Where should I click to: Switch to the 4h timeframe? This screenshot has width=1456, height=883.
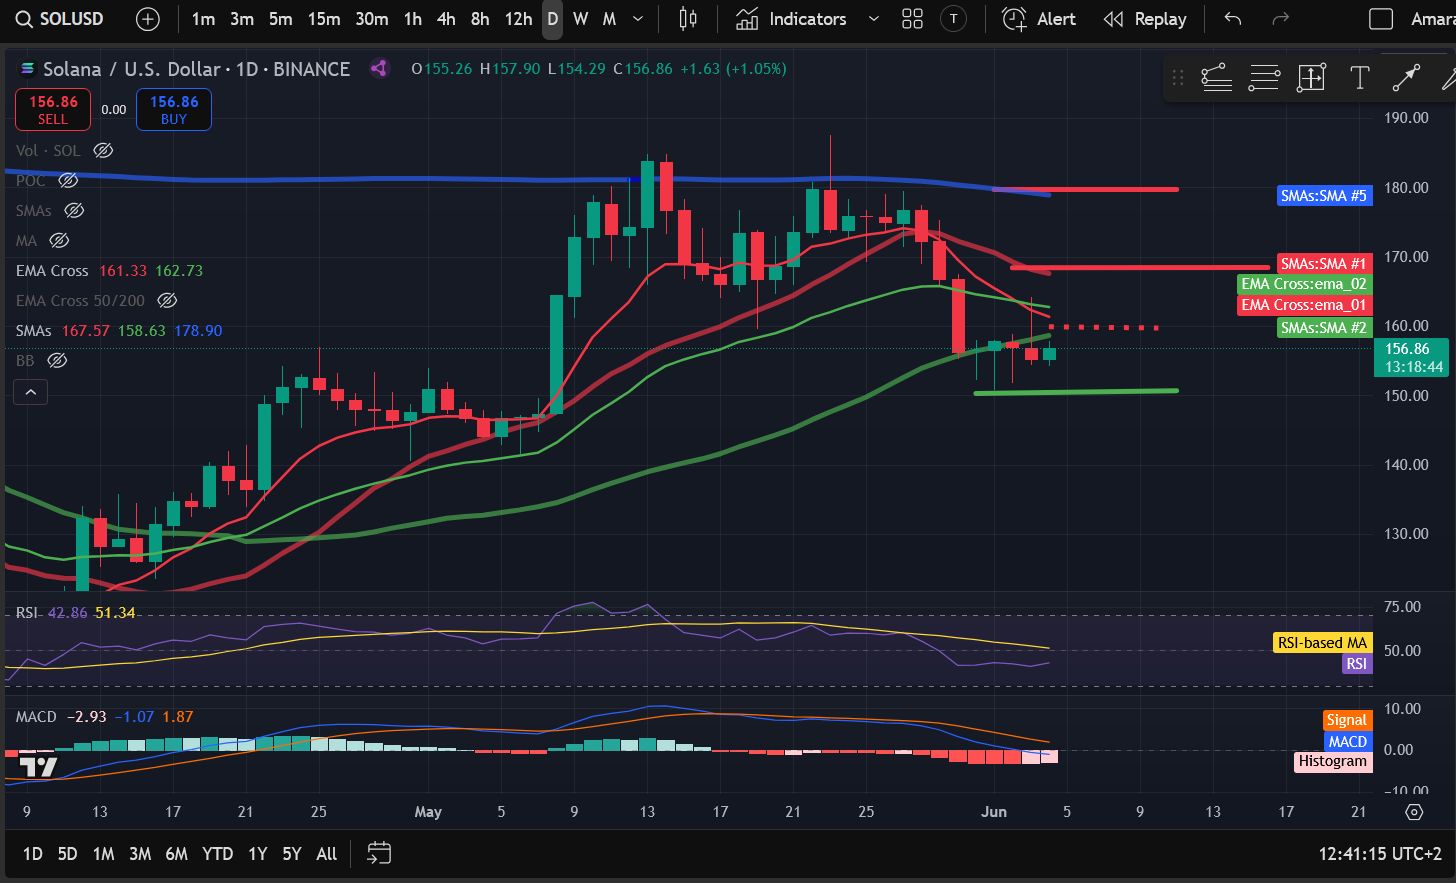446,19
